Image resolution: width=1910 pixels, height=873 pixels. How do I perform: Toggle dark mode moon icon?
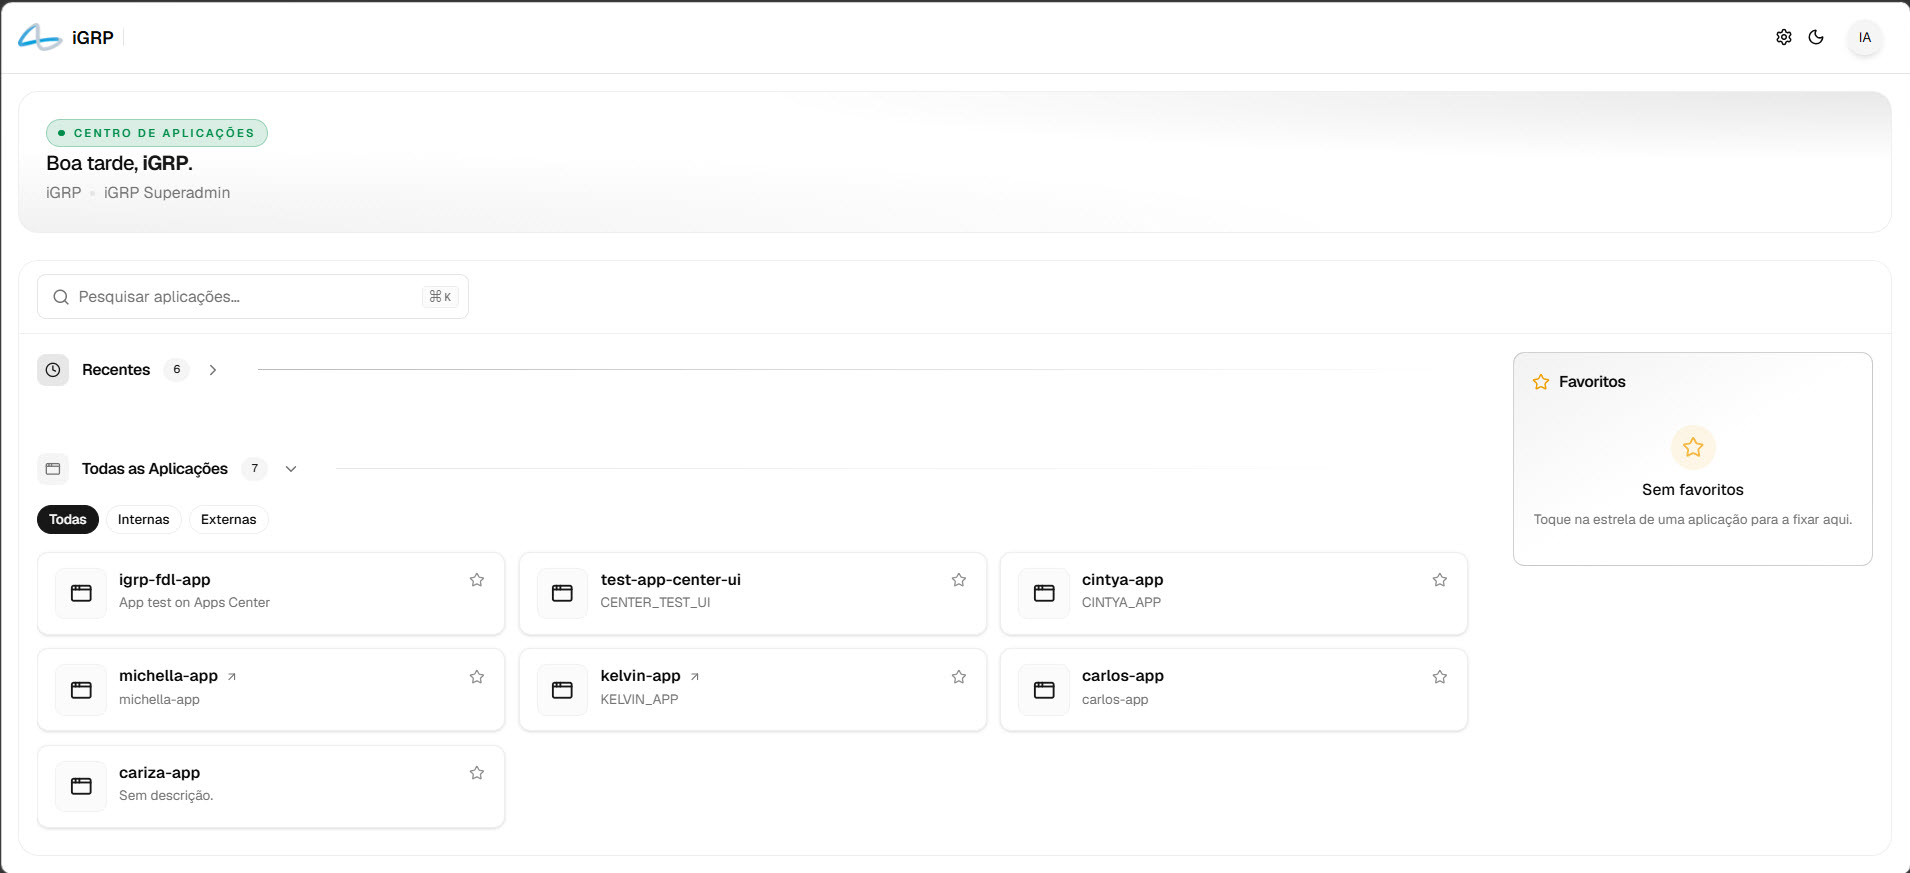(1816, 37)
